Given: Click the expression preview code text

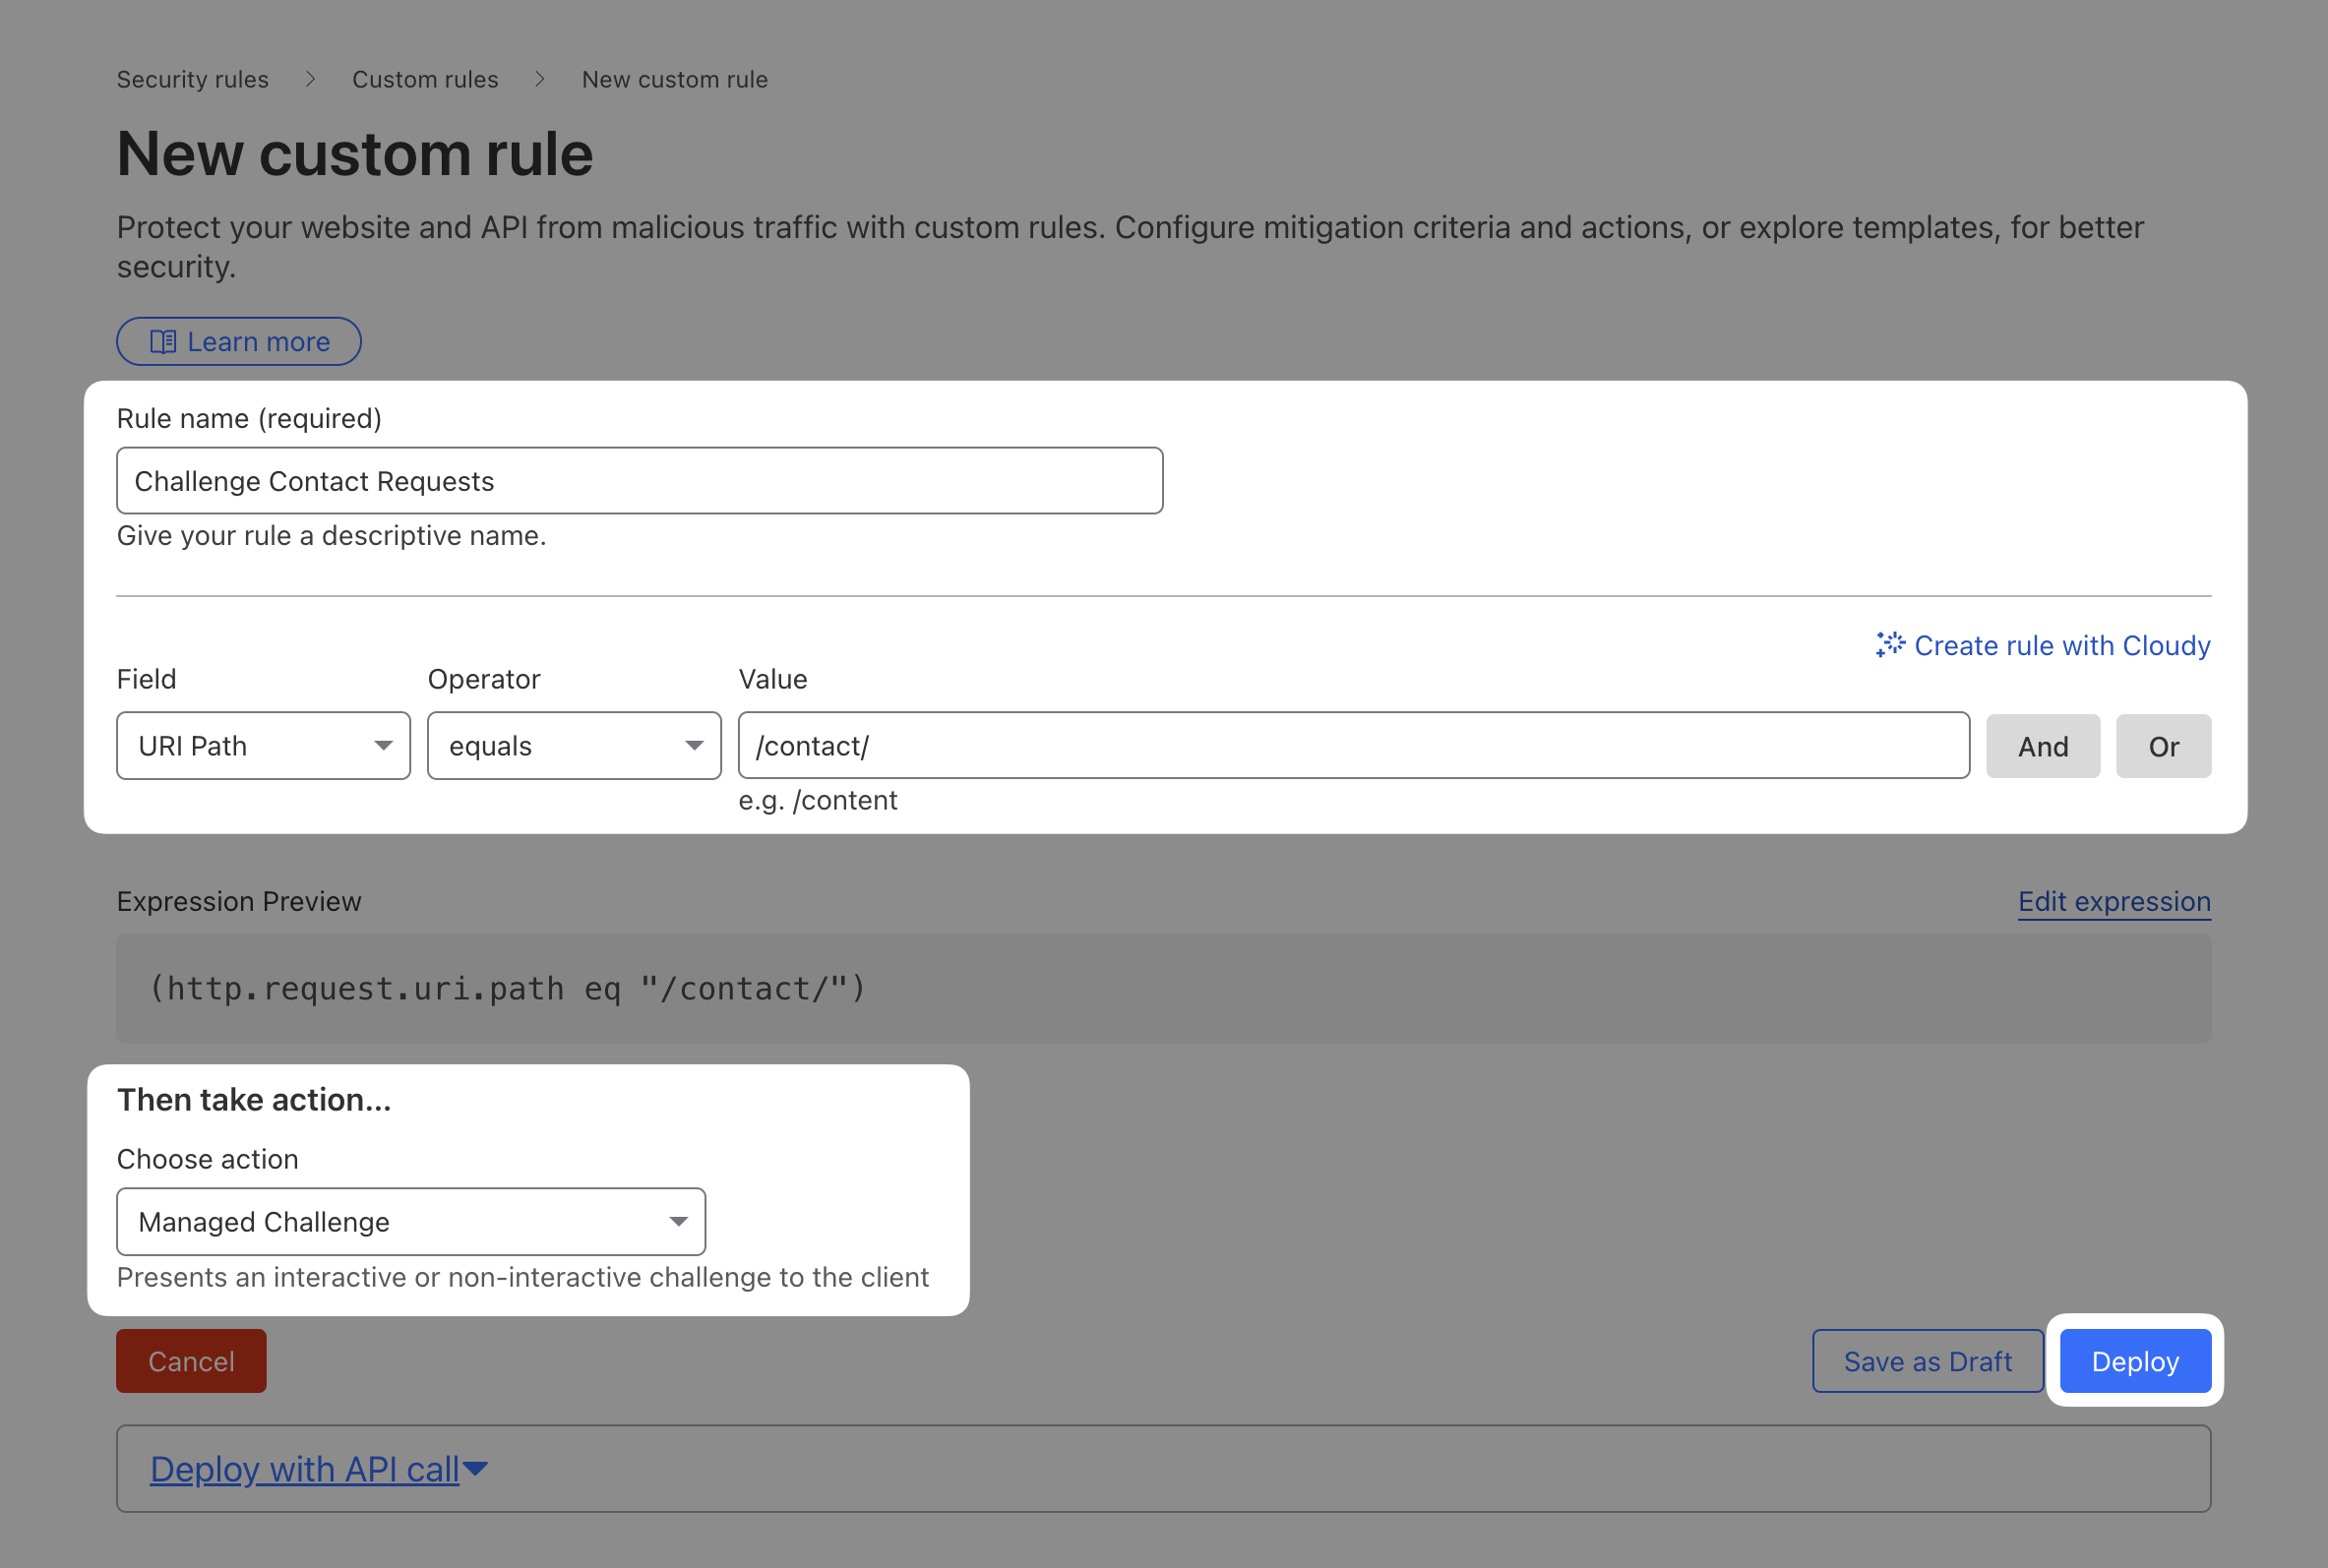Looking at the screenshot, I should tap(507, 989).
